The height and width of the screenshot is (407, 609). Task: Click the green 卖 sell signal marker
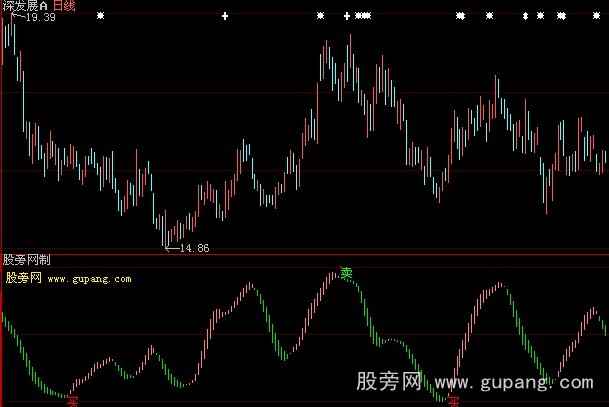pos(346,273)
